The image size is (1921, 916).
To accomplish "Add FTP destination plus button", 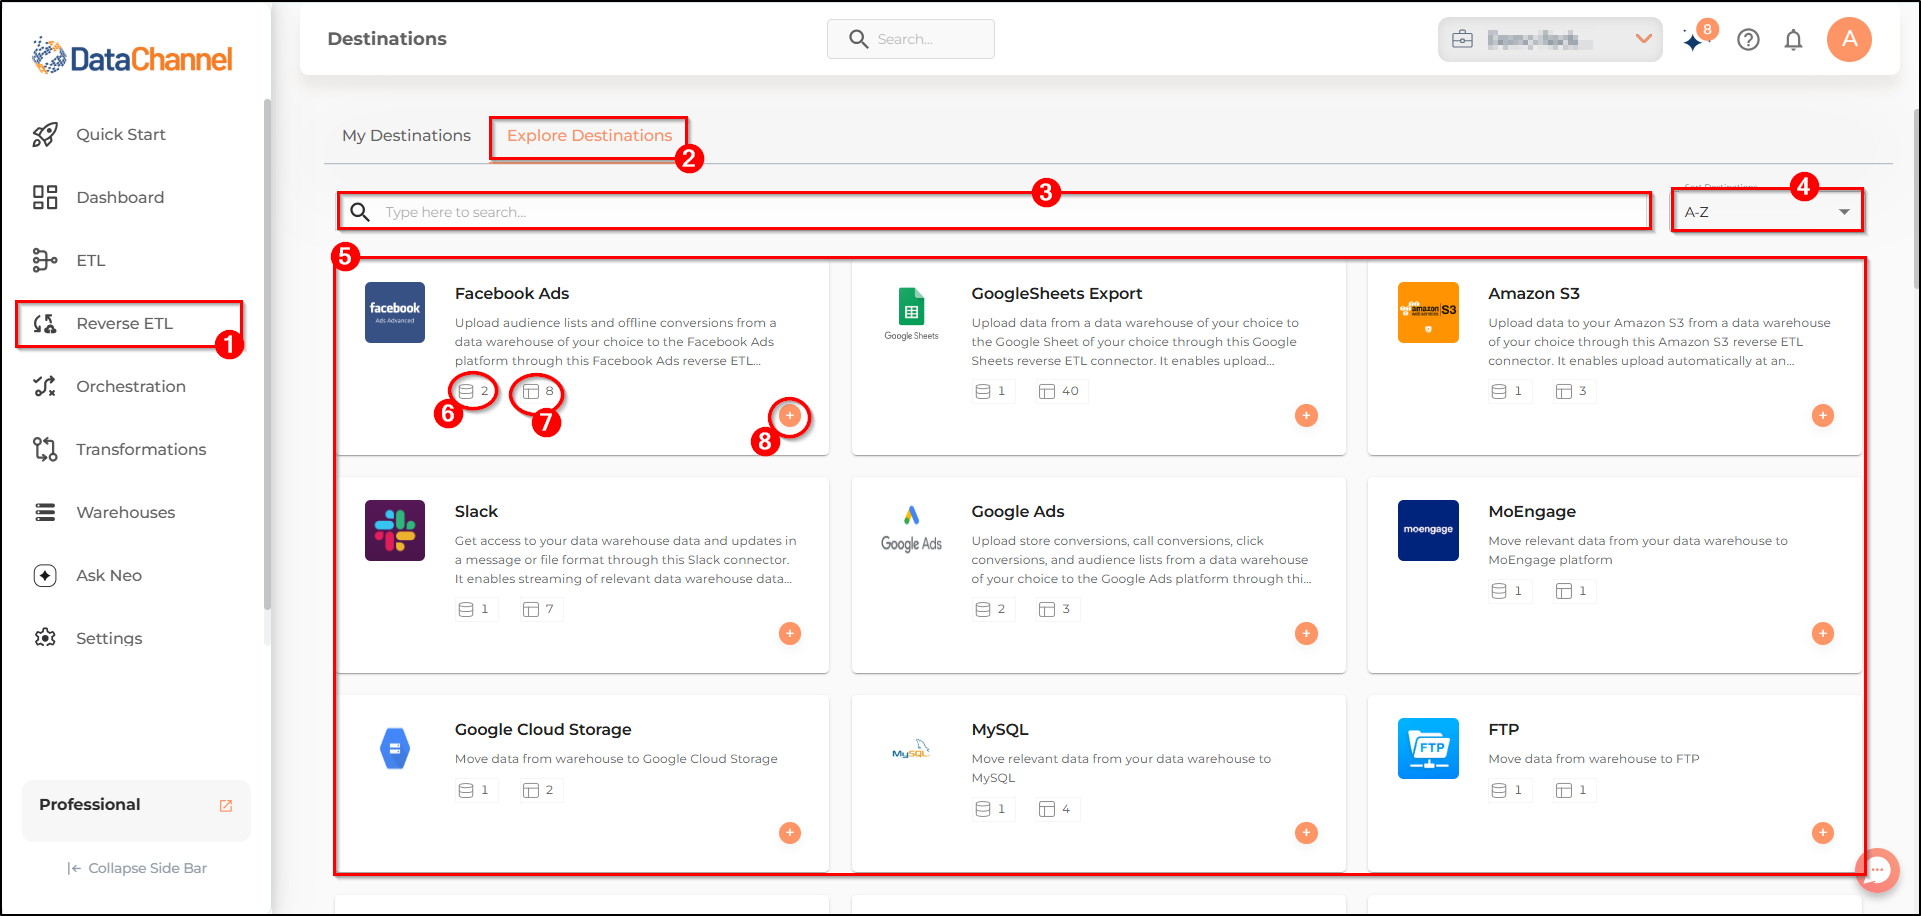I will 1823,833.
